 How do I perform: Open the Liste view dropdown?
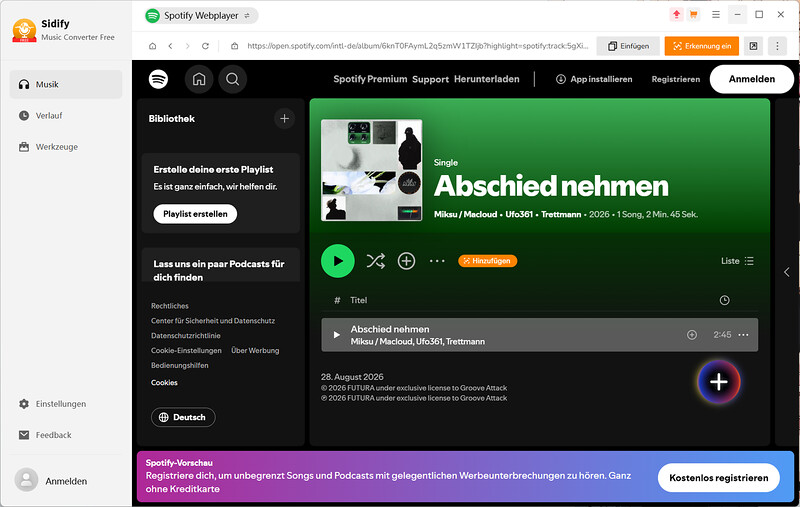click(x=737, y=261)
